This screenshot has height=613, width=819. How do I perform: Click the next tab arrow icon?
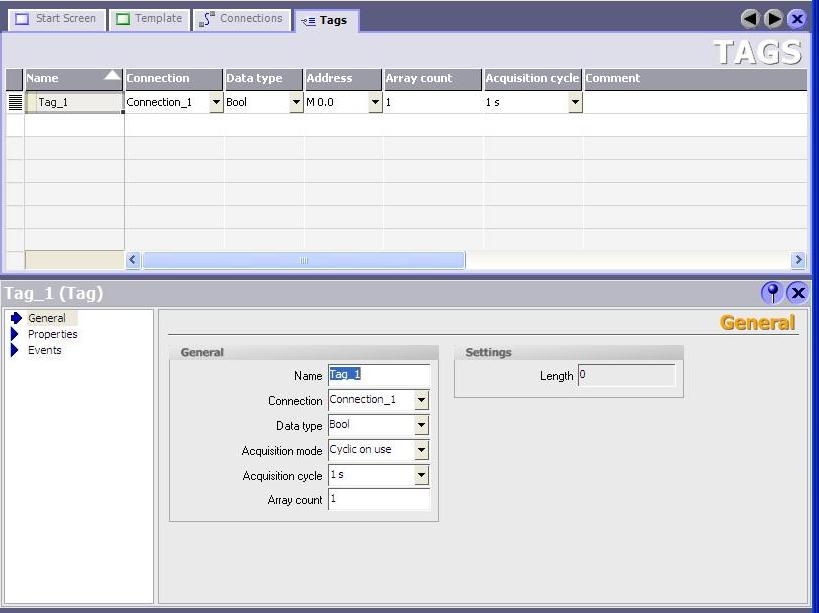(773, 19)
